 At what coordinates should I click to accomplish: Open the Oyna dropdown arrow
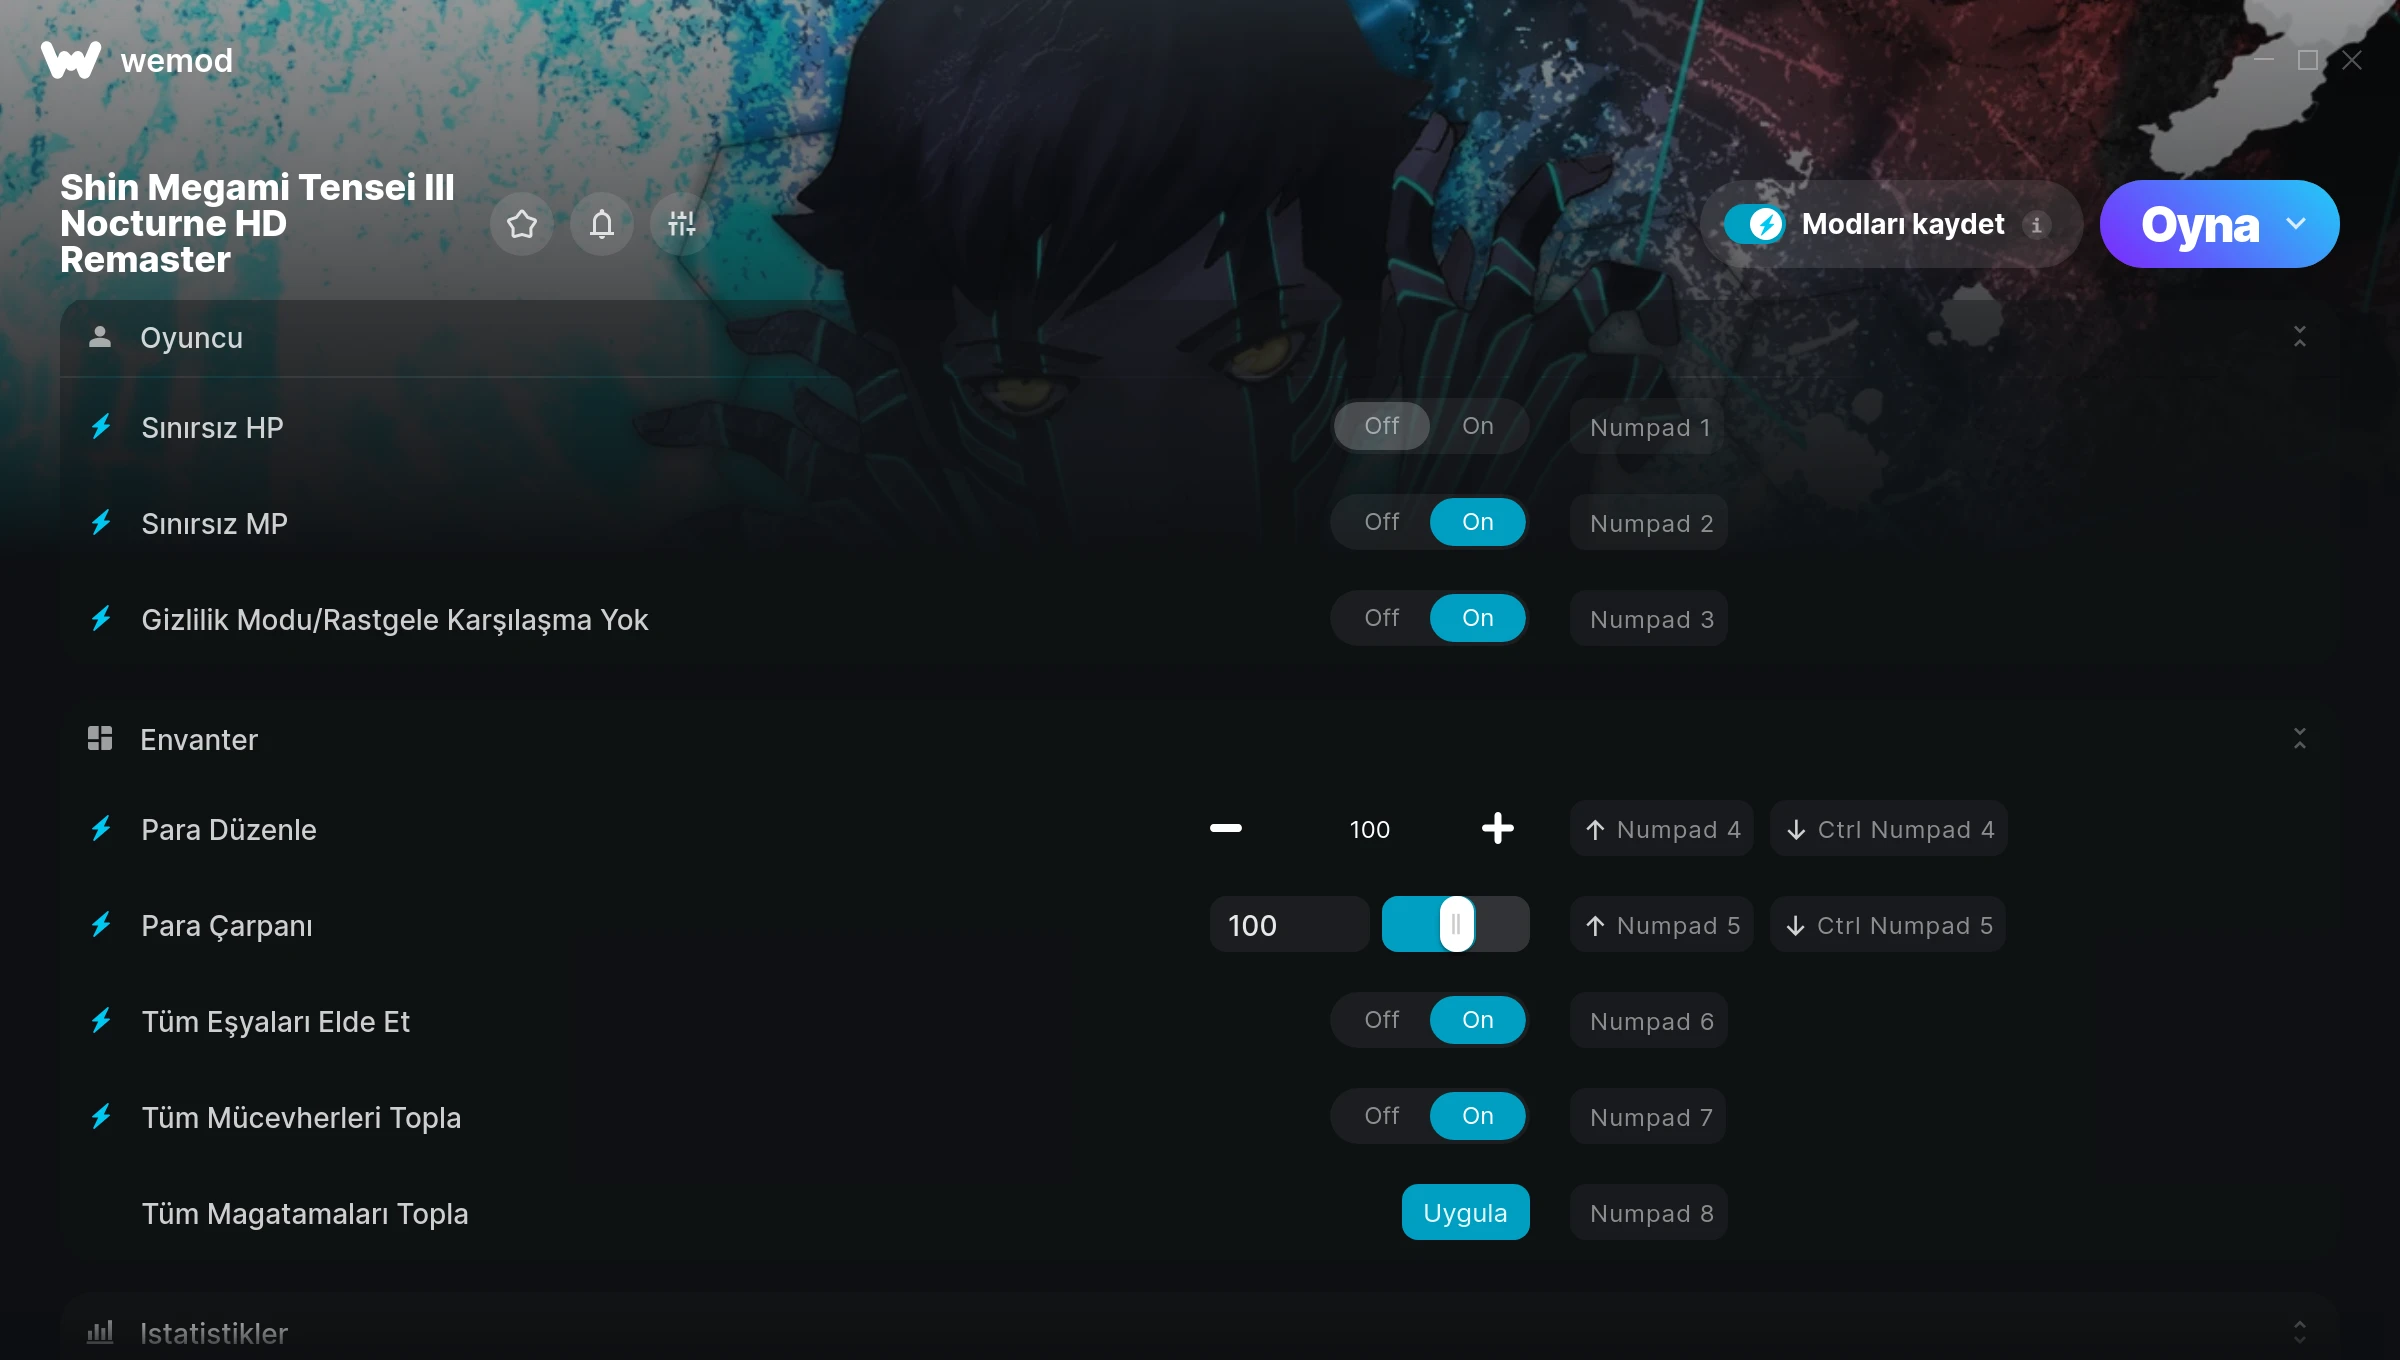click(x=2296, y=224)
